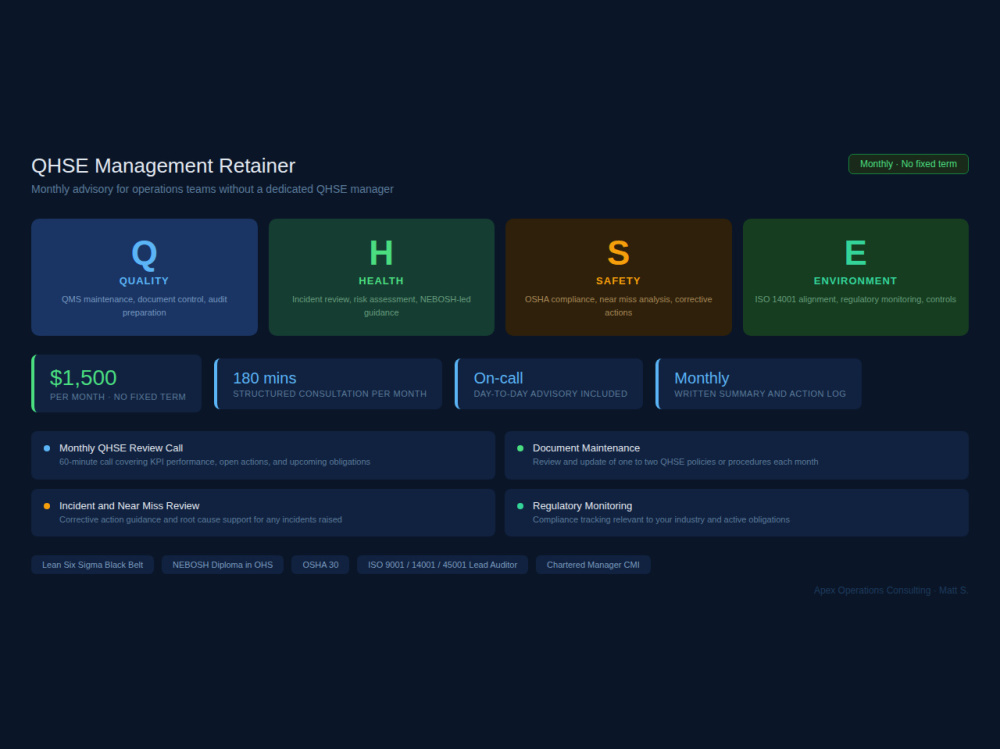The width and height of the screenshot is (1000, 749).
Task: Click DAY-TO-DAY ADVISORY INCLUDED caption
Action: tap(550, 394)
